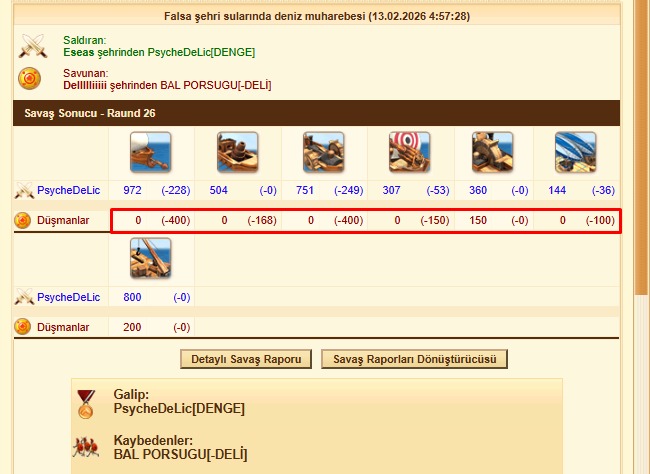Select the mortar ship icon
This screenshot has height=474, width=650.
click(x=238, y=152)
